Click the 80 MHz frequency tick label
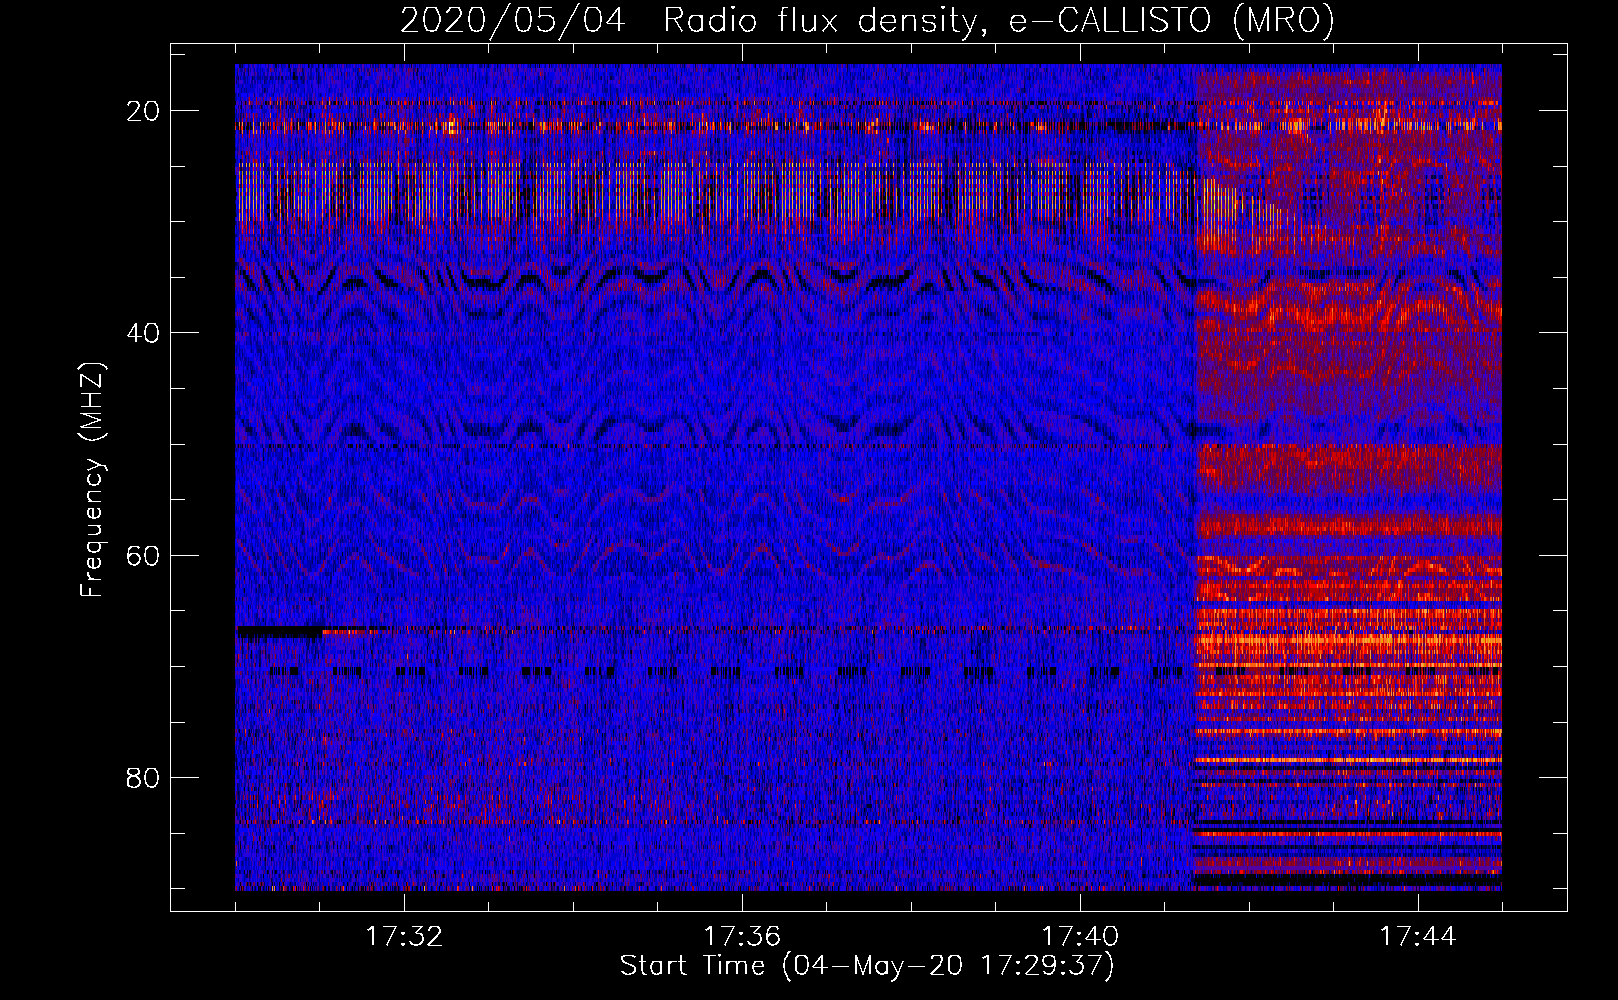This screenshot has height=1000, width=1618. [143, 777]
